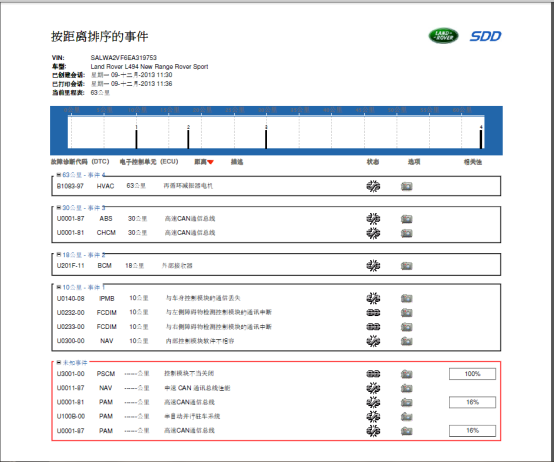Click the DTC column header

(80, 161)
